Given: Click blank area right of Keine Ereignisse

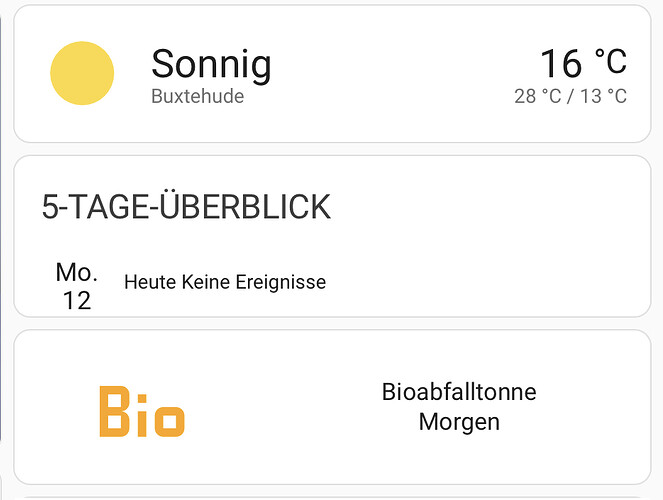Looking at the screenshot, I should (x=480, y=282).
